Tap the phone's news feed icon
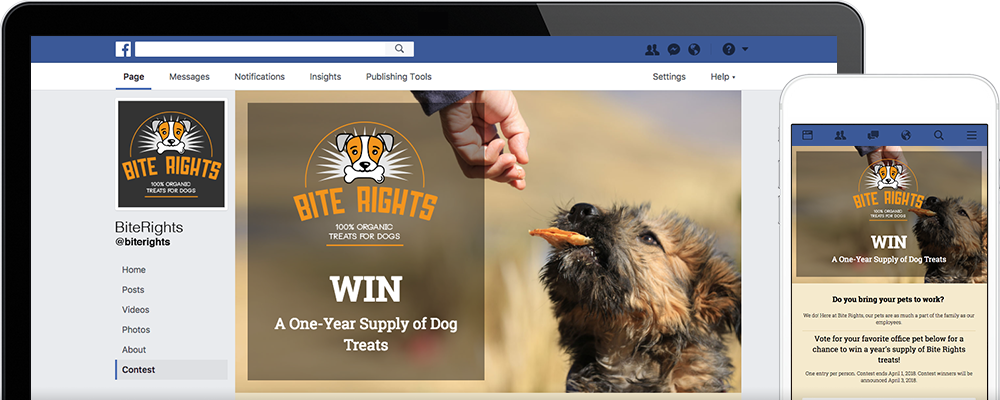The height and width of the screenshot is (400, 1000). coord(807,135)
